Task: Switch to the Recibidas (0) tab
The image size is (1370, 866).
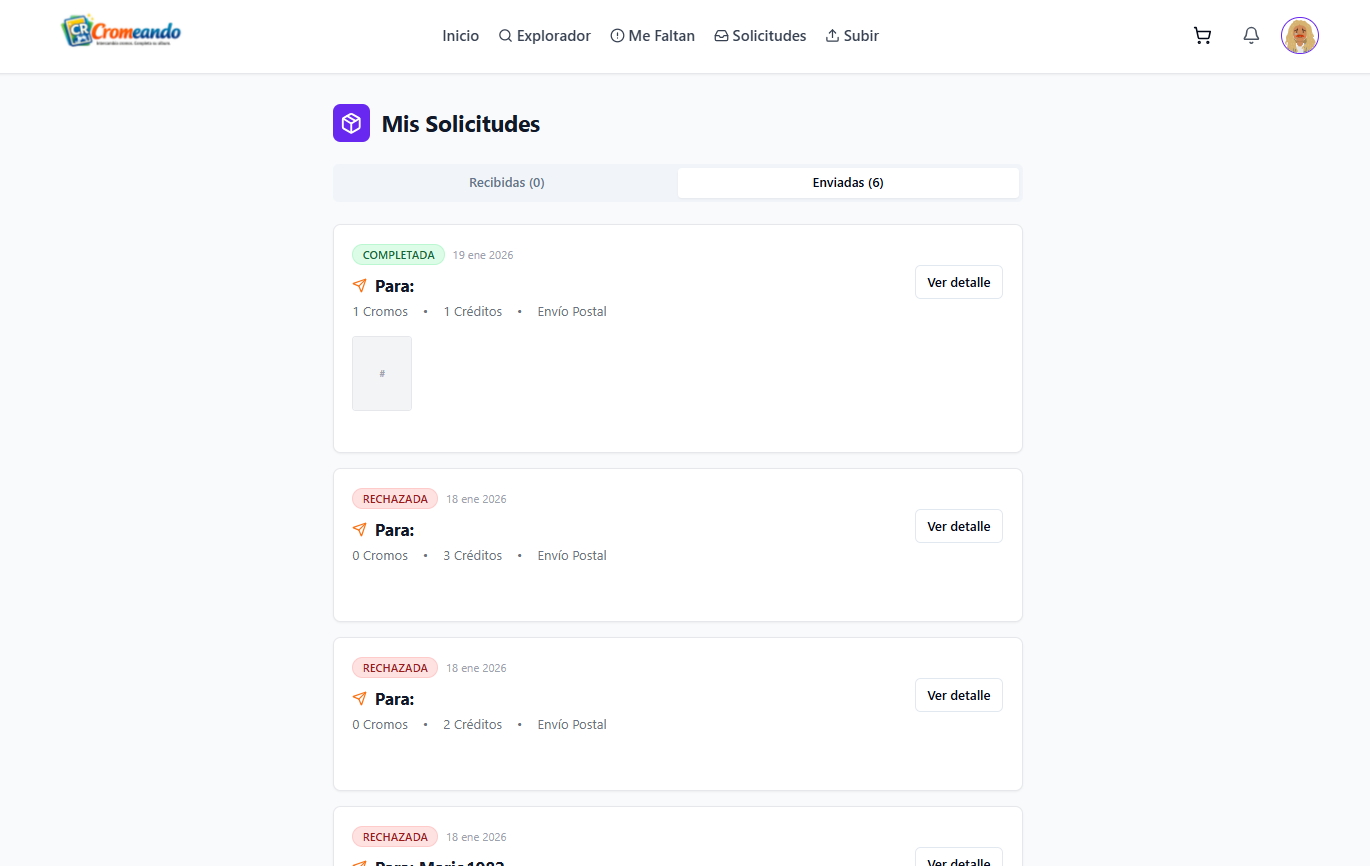Action: coord(506,183)
